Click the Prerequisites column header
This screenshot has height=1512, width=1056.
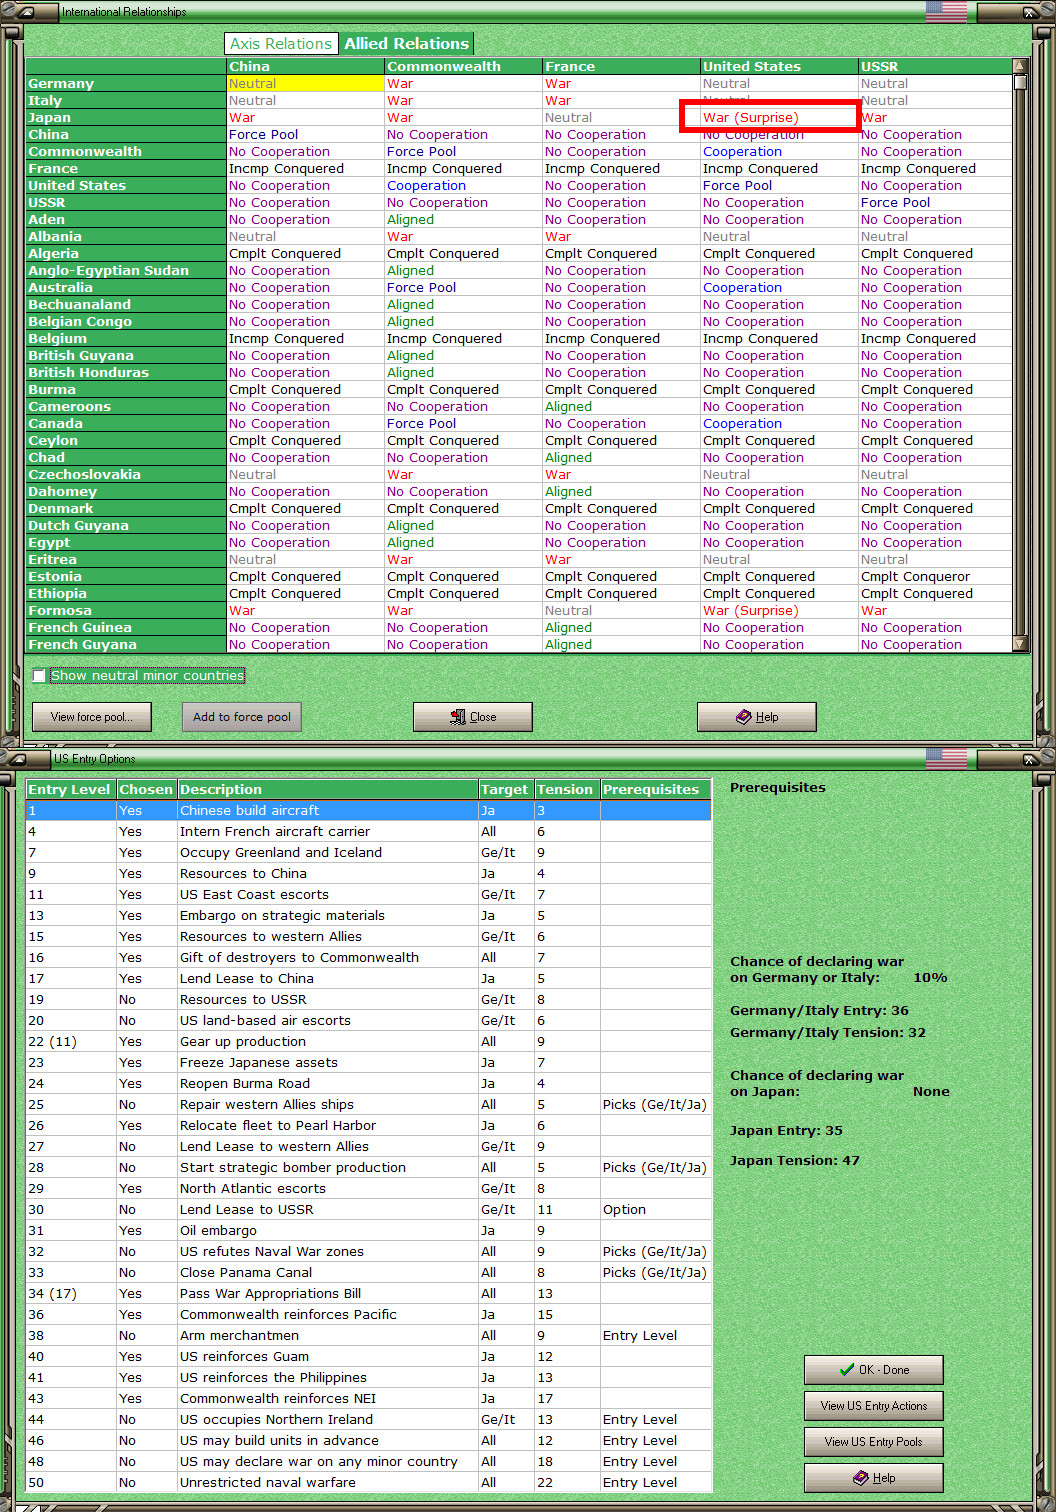click(656, 790)
